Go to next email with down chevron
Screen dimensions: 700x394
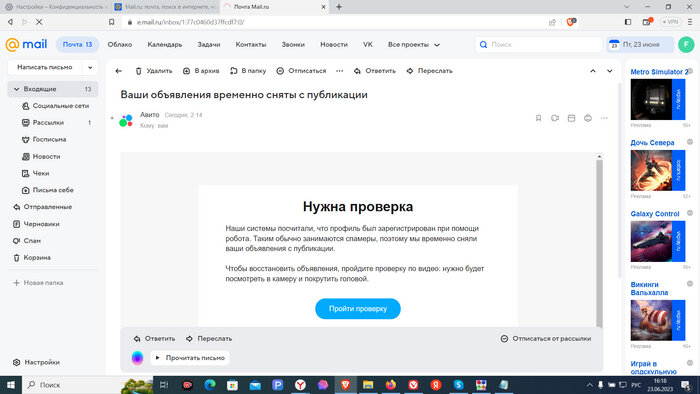(x=609, y=71)
